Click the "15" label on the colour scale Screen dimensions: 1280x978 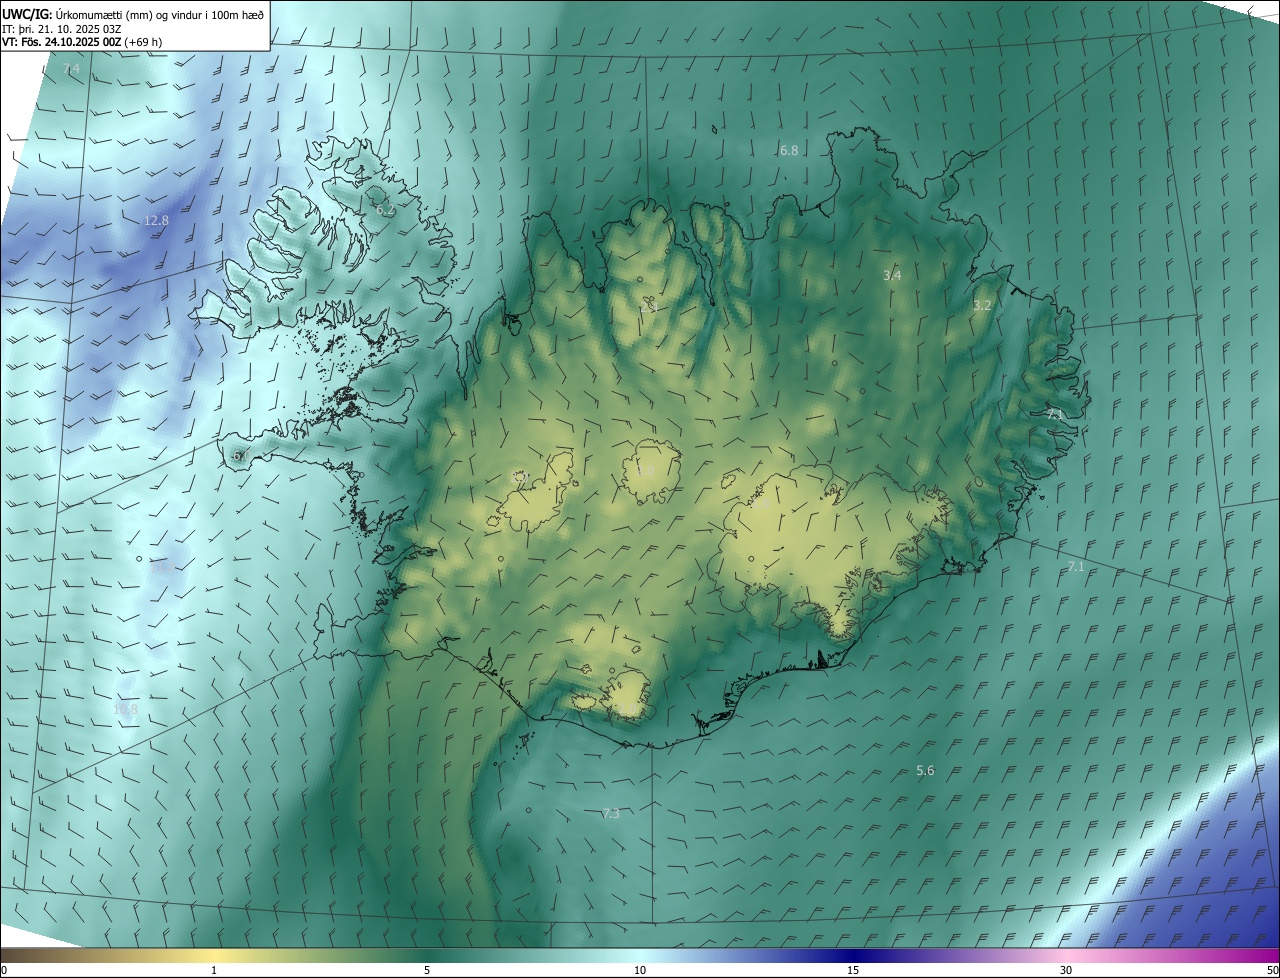click(x=853, y=970)
